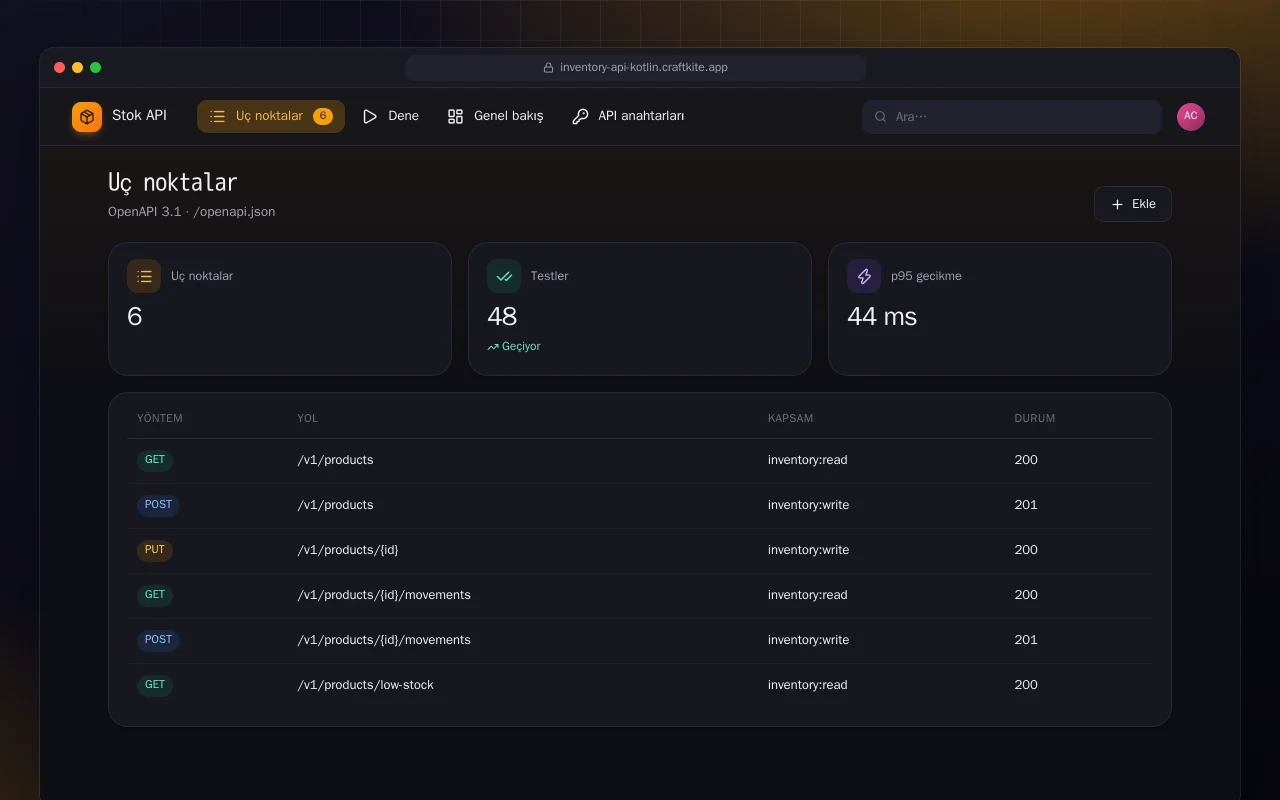Click the orange Stok API cube logo
The height and width of the screenshot is (800, 1280).
[x=87, y=117]
